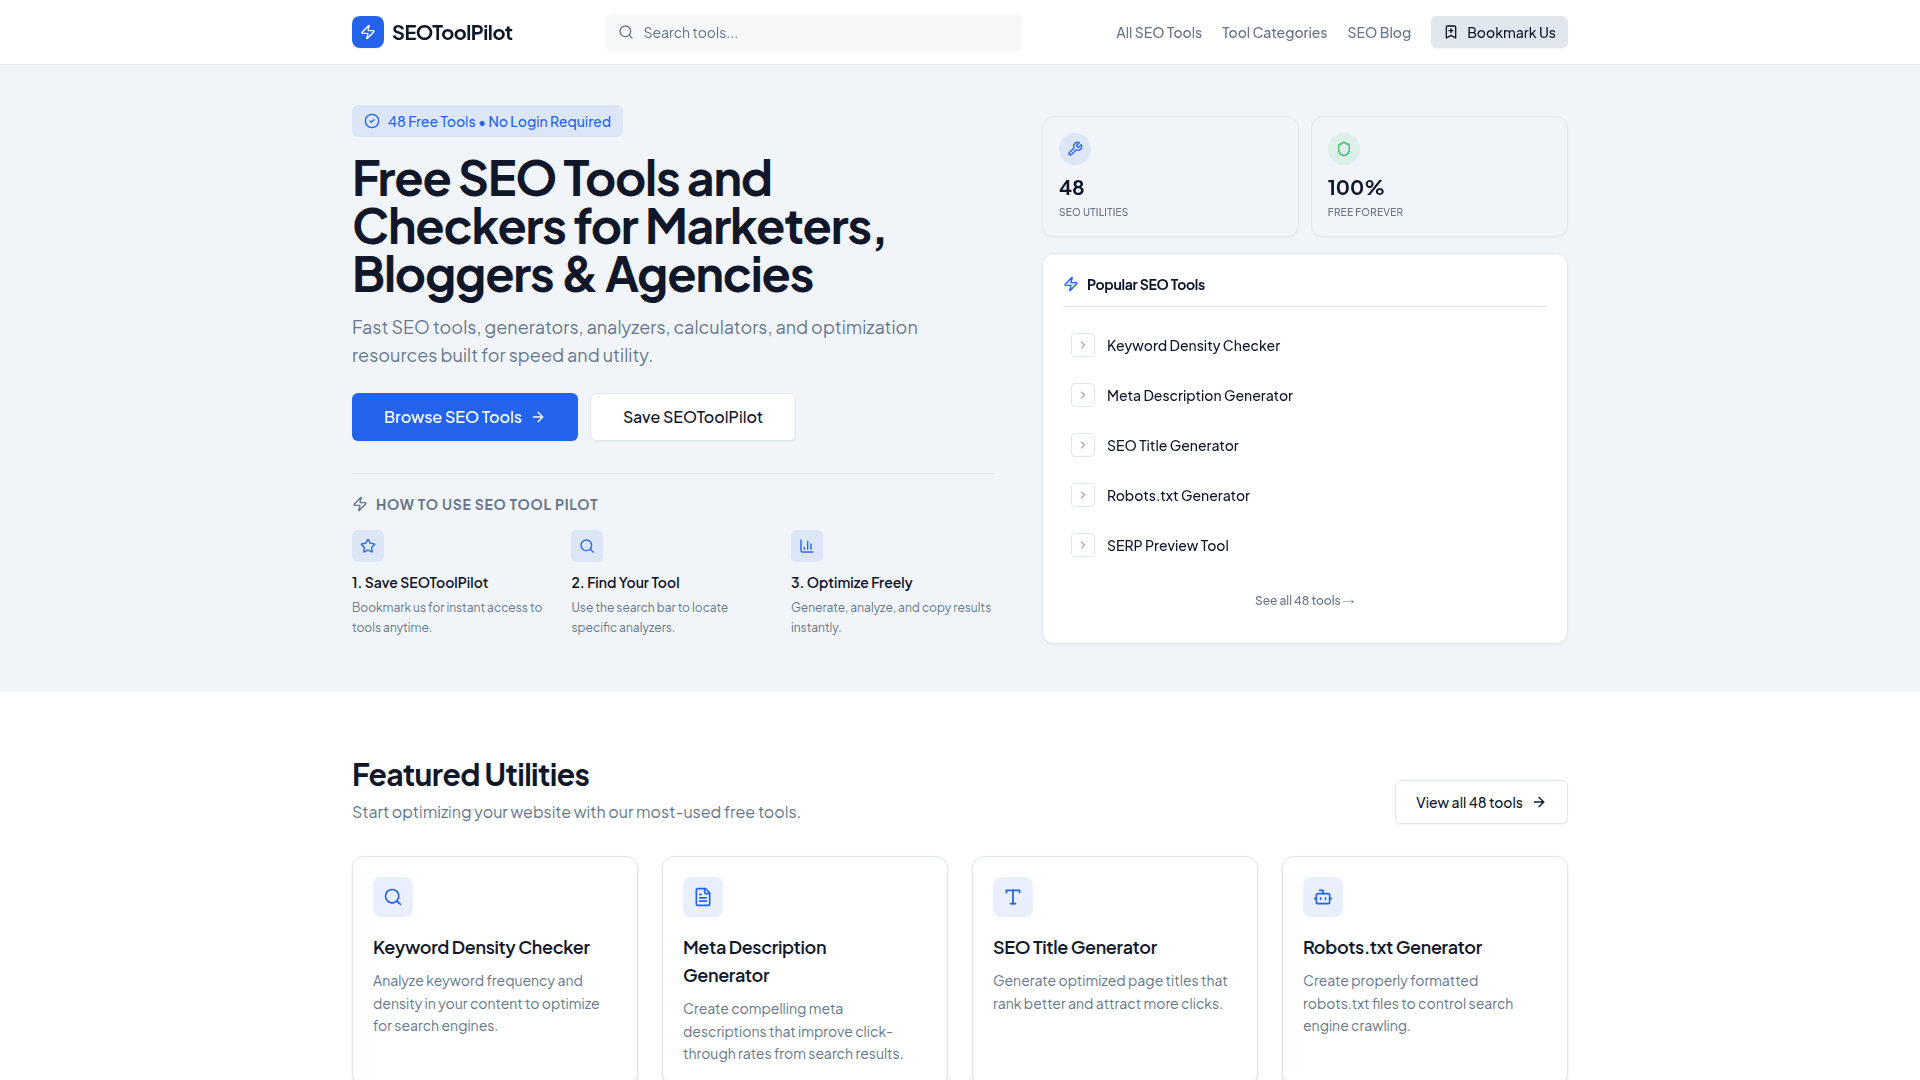
Task: Open Tool Categories in the top navigation
Action: point(1274,32)
